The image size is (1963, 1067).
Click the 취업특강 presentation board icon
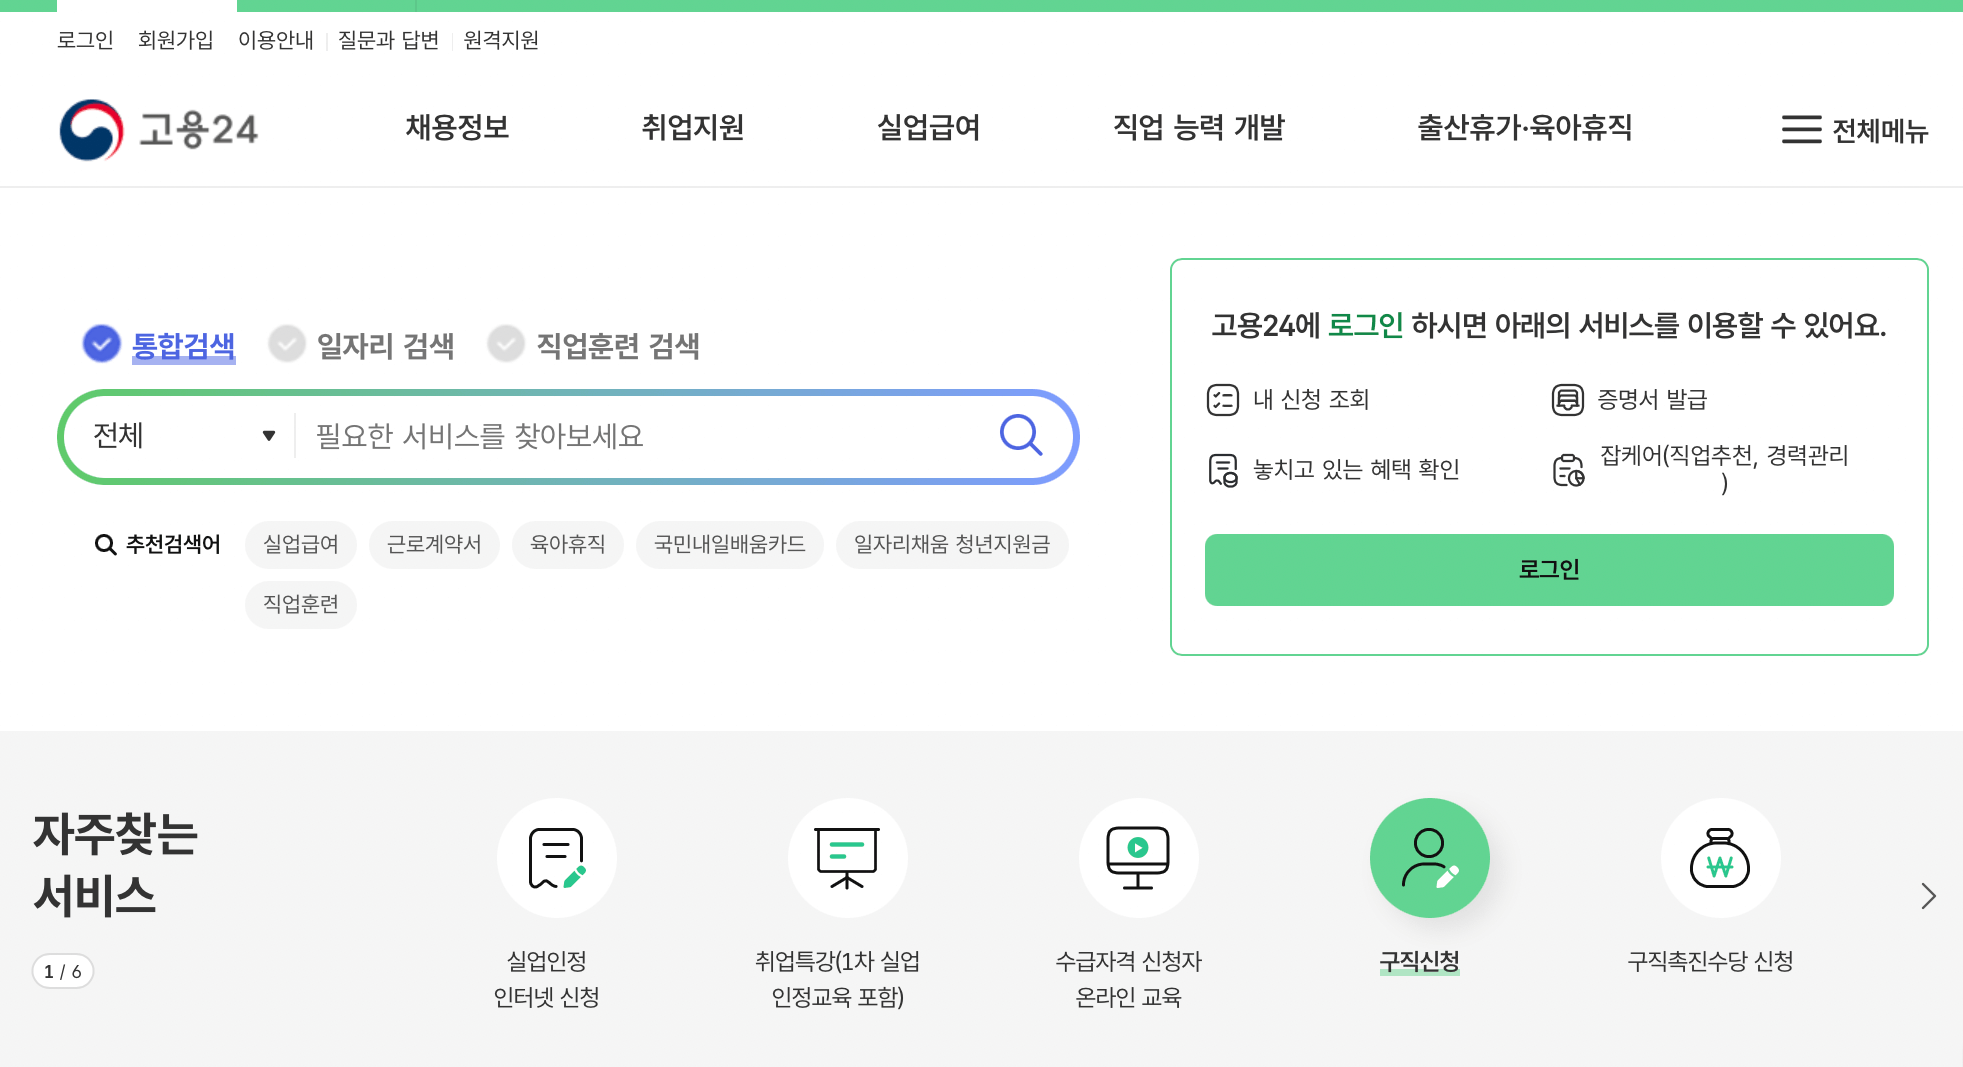point(847,857)
